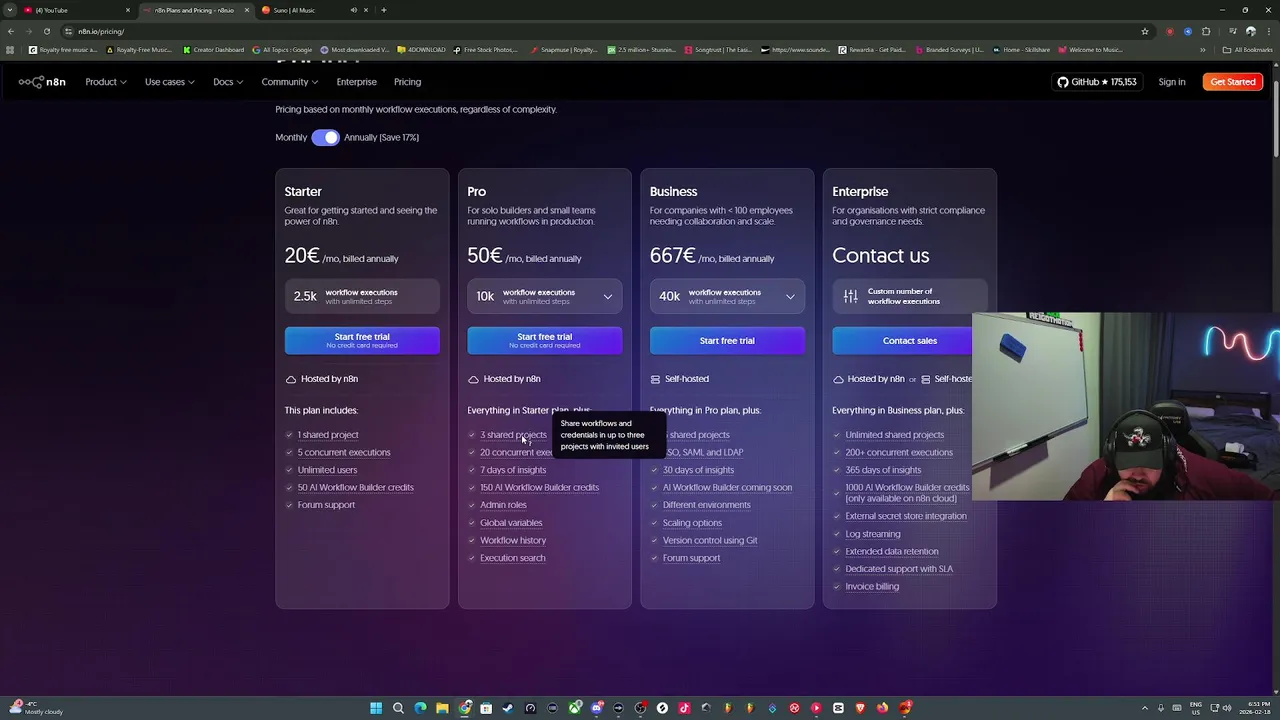Mute the Suno tab audio speaker icon

[x=353, y=10]
